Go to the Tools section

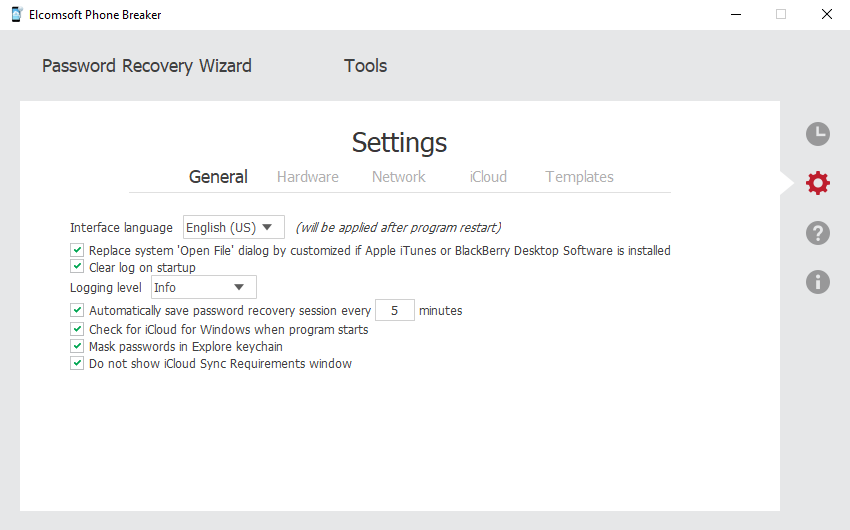(365, 66)
